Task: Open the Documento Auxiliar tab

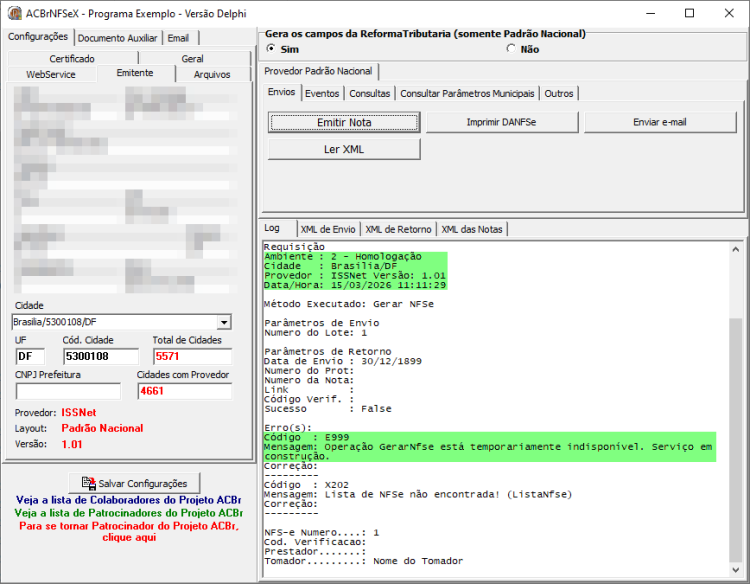Action: [x=118, y=38]
